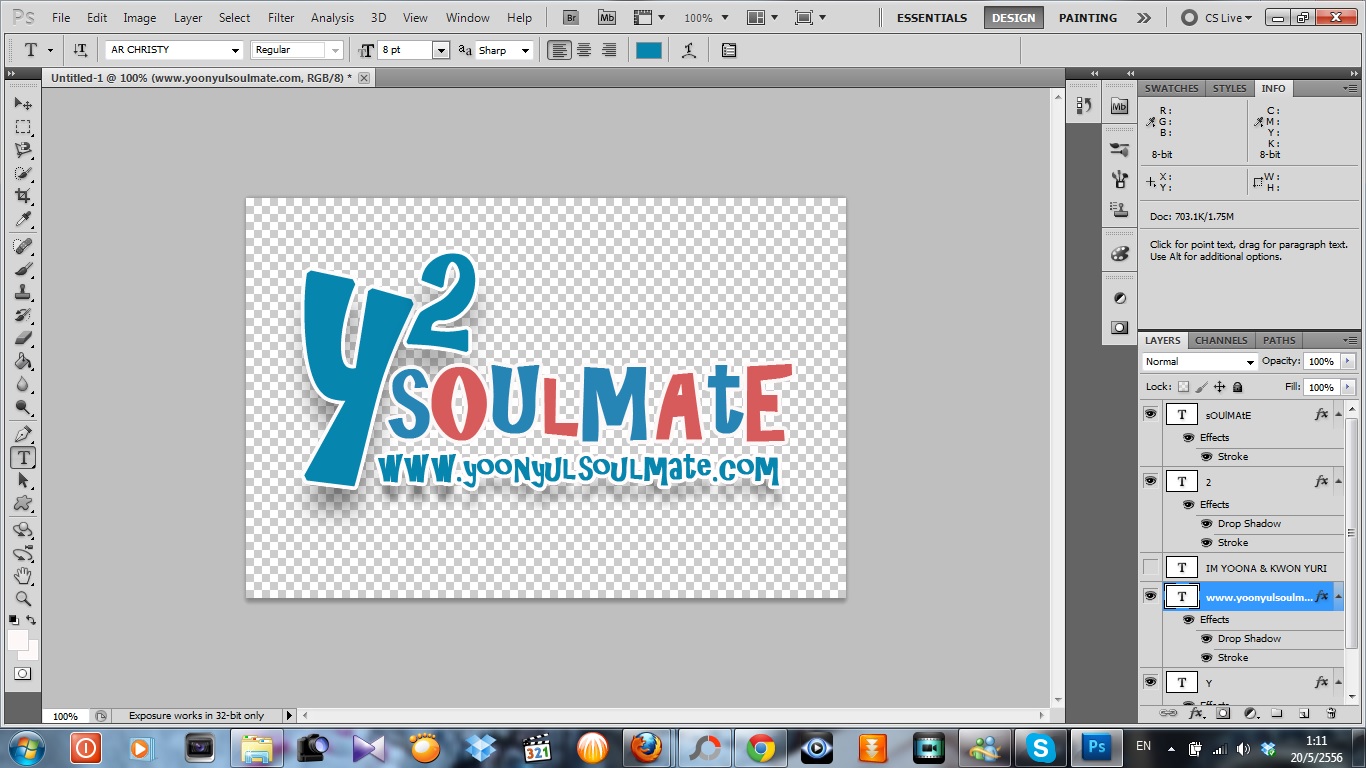Image resolution: width=1366 pixels, height=768 pixels.
Task: Show the IM YOONA & KWON YURI layer
Action: pyautogui.click(x=1150, y=568)
